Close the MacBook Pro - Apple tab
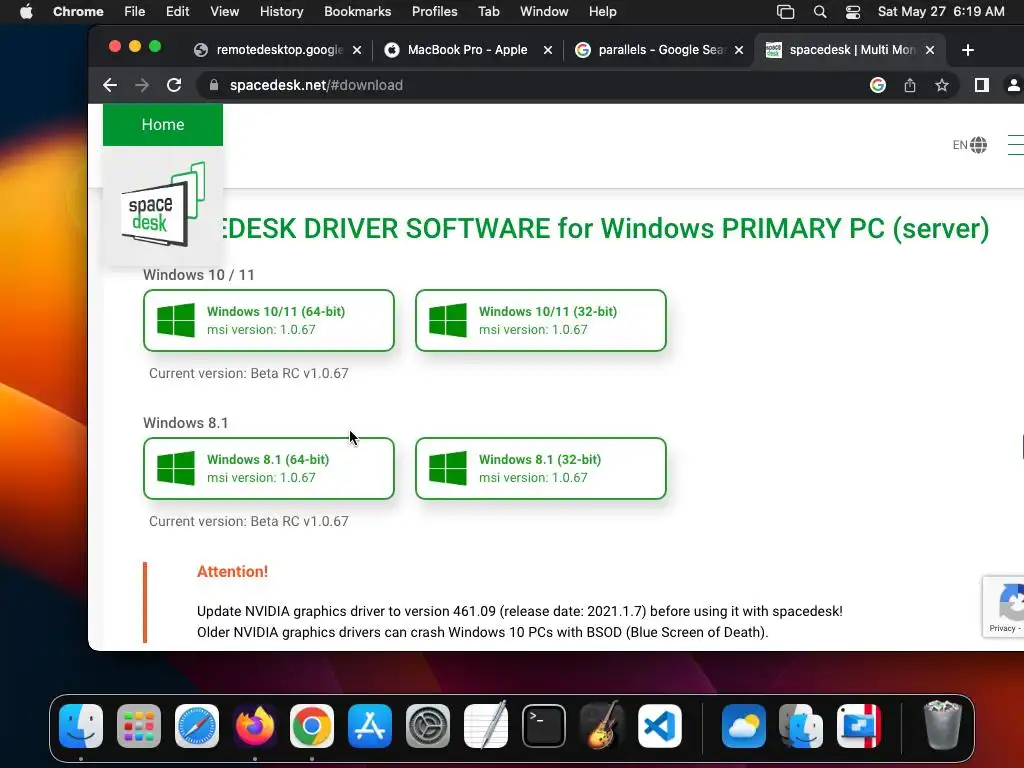The image size is (1024, 768). coord(548,50)
